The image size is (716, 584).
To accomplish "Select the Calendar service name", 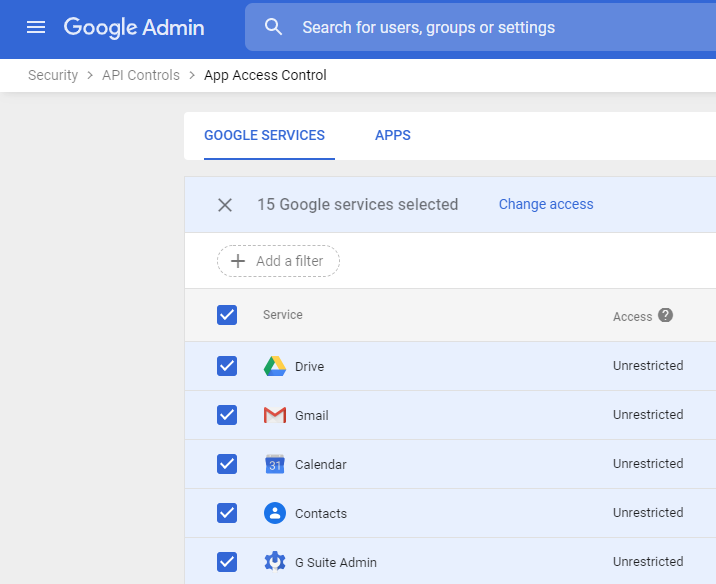I will coord(321,464).
